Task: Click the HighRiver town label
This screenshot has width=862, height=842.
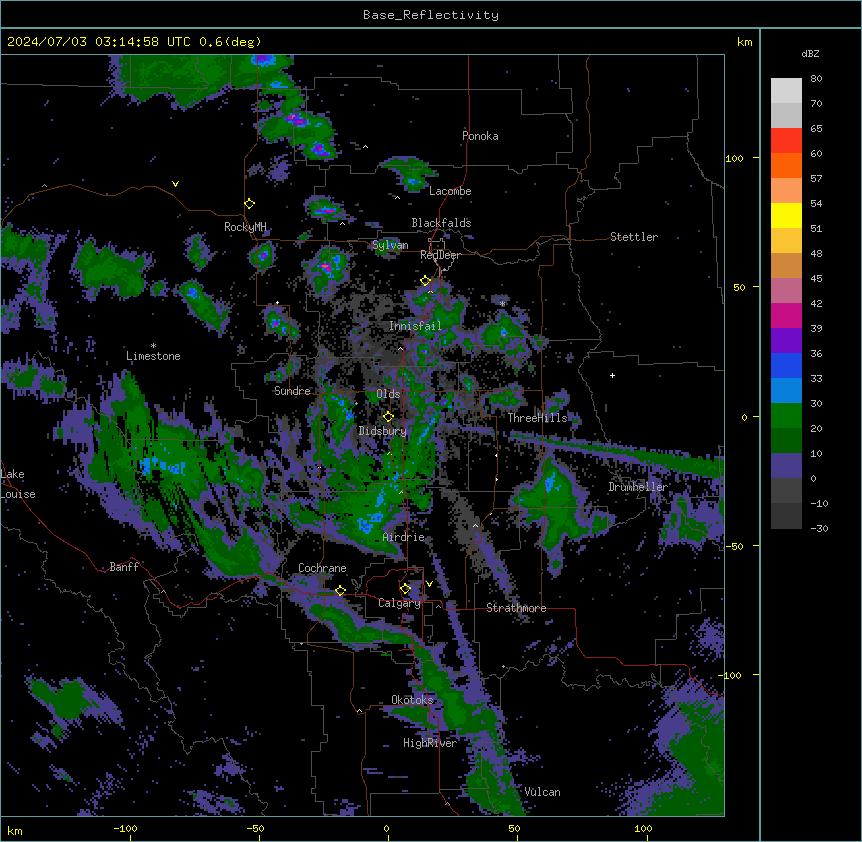Action: point(430,743)
